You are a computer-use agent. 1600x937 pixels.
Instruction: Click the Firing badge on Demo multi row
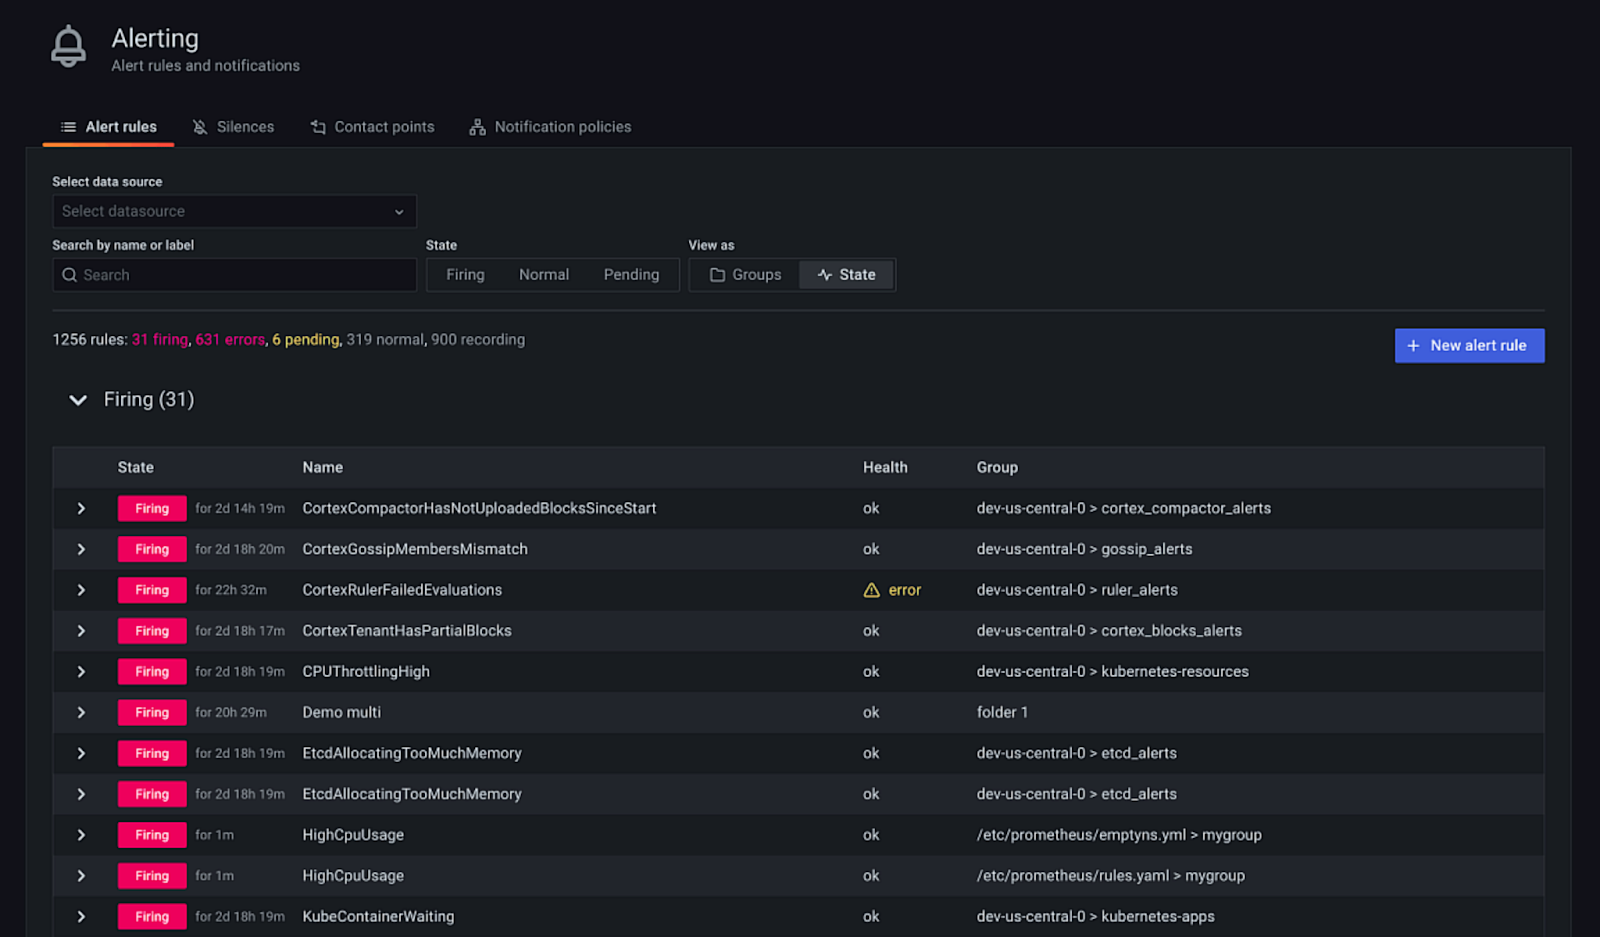(x=151, y=712)
